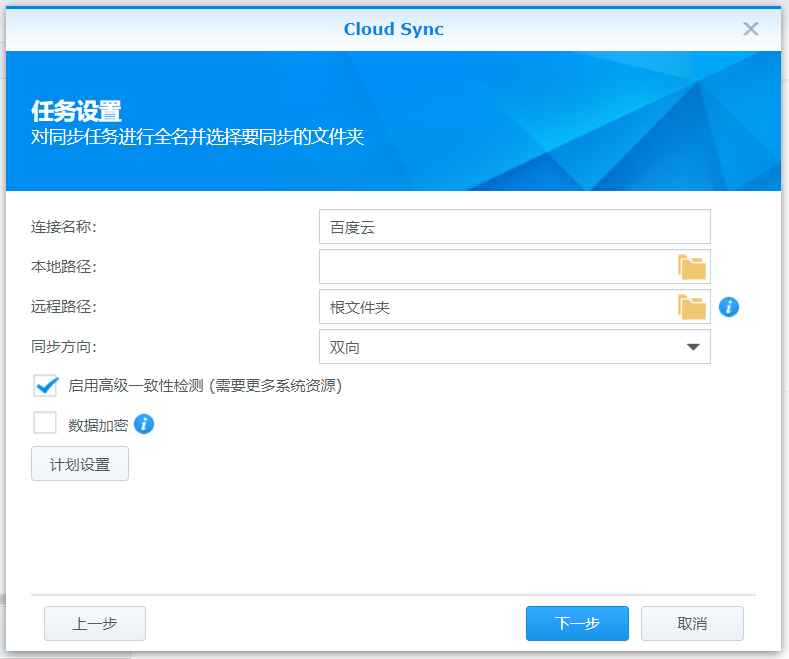
Task: Disable 启用高级一致性检测 checkbox
Action: point(45,386)
